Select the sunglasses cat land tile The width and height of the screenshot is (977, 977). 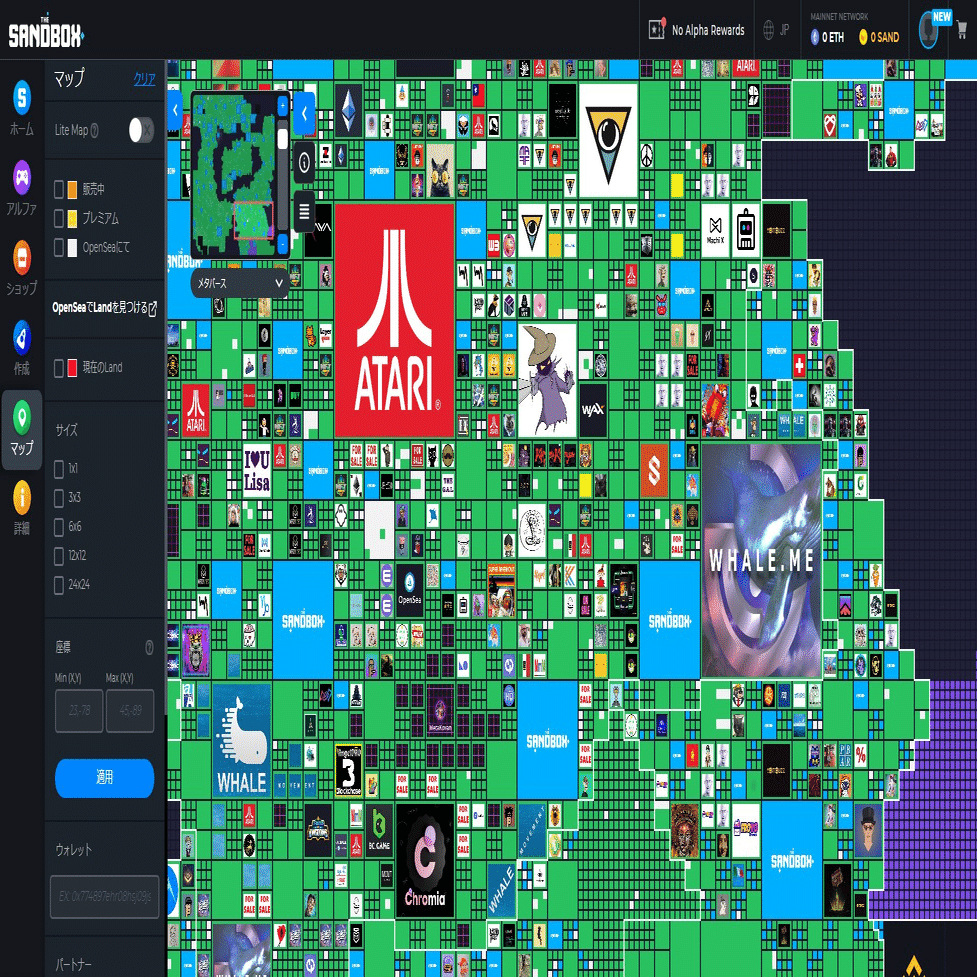tap(440, 170)
